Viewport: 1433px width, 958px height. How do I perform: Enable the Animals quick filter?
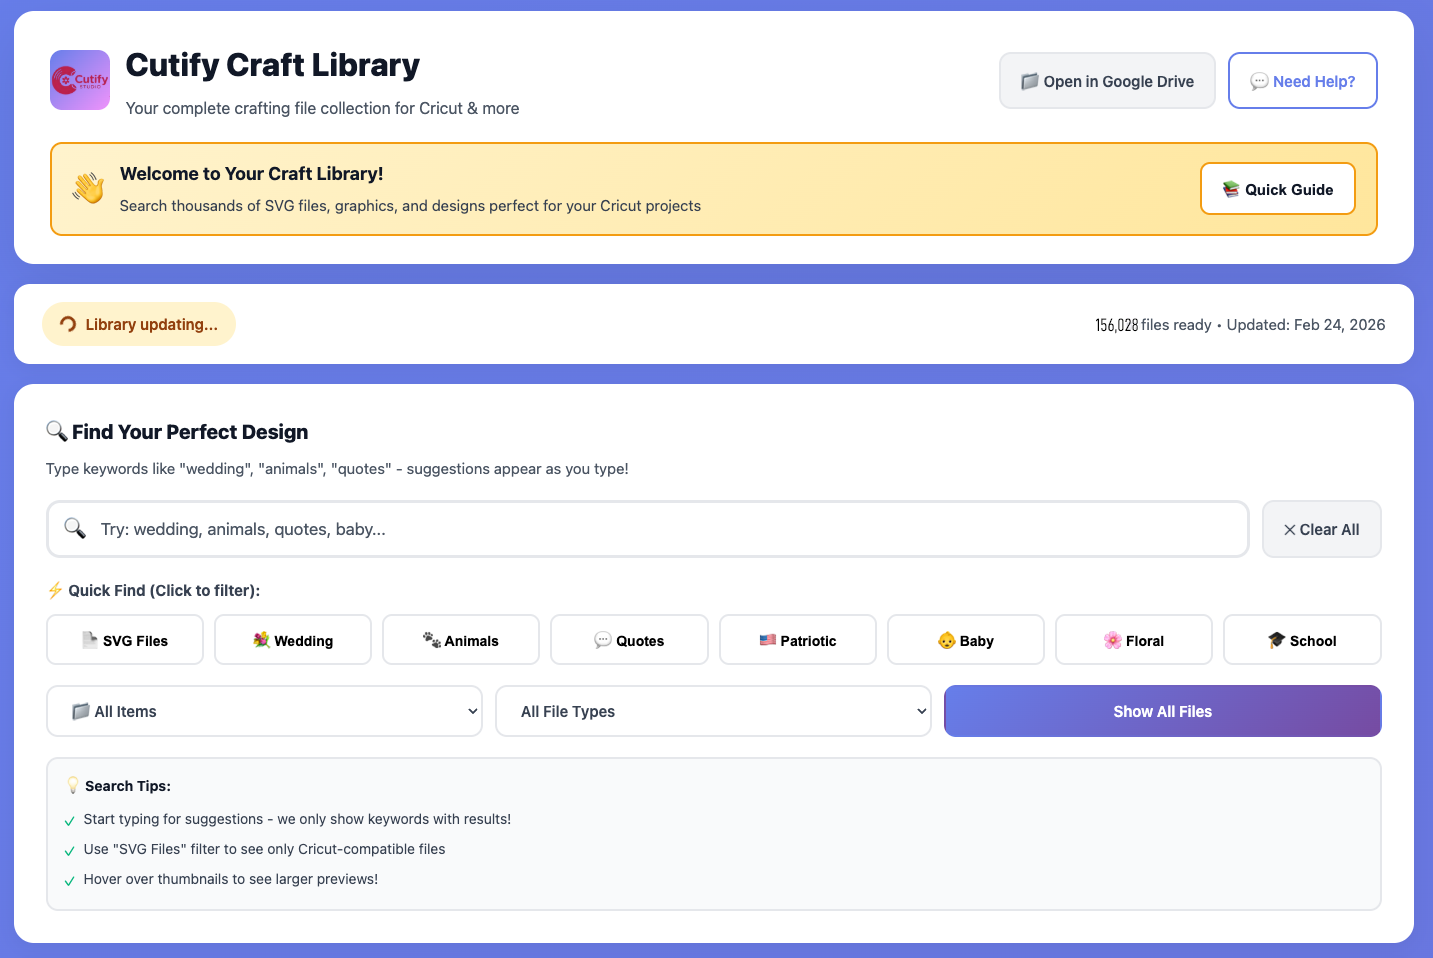461,640
